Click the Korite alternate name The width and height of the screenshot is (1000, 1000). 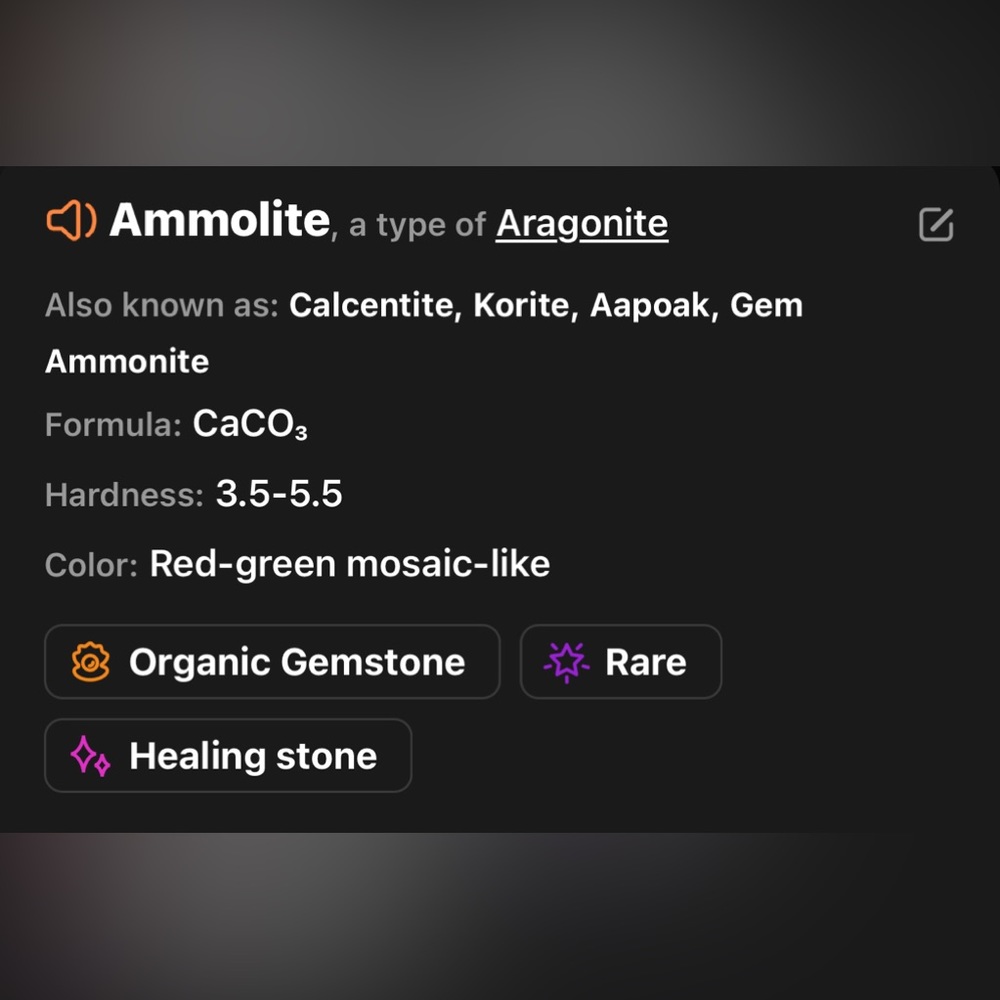[521, 305]
